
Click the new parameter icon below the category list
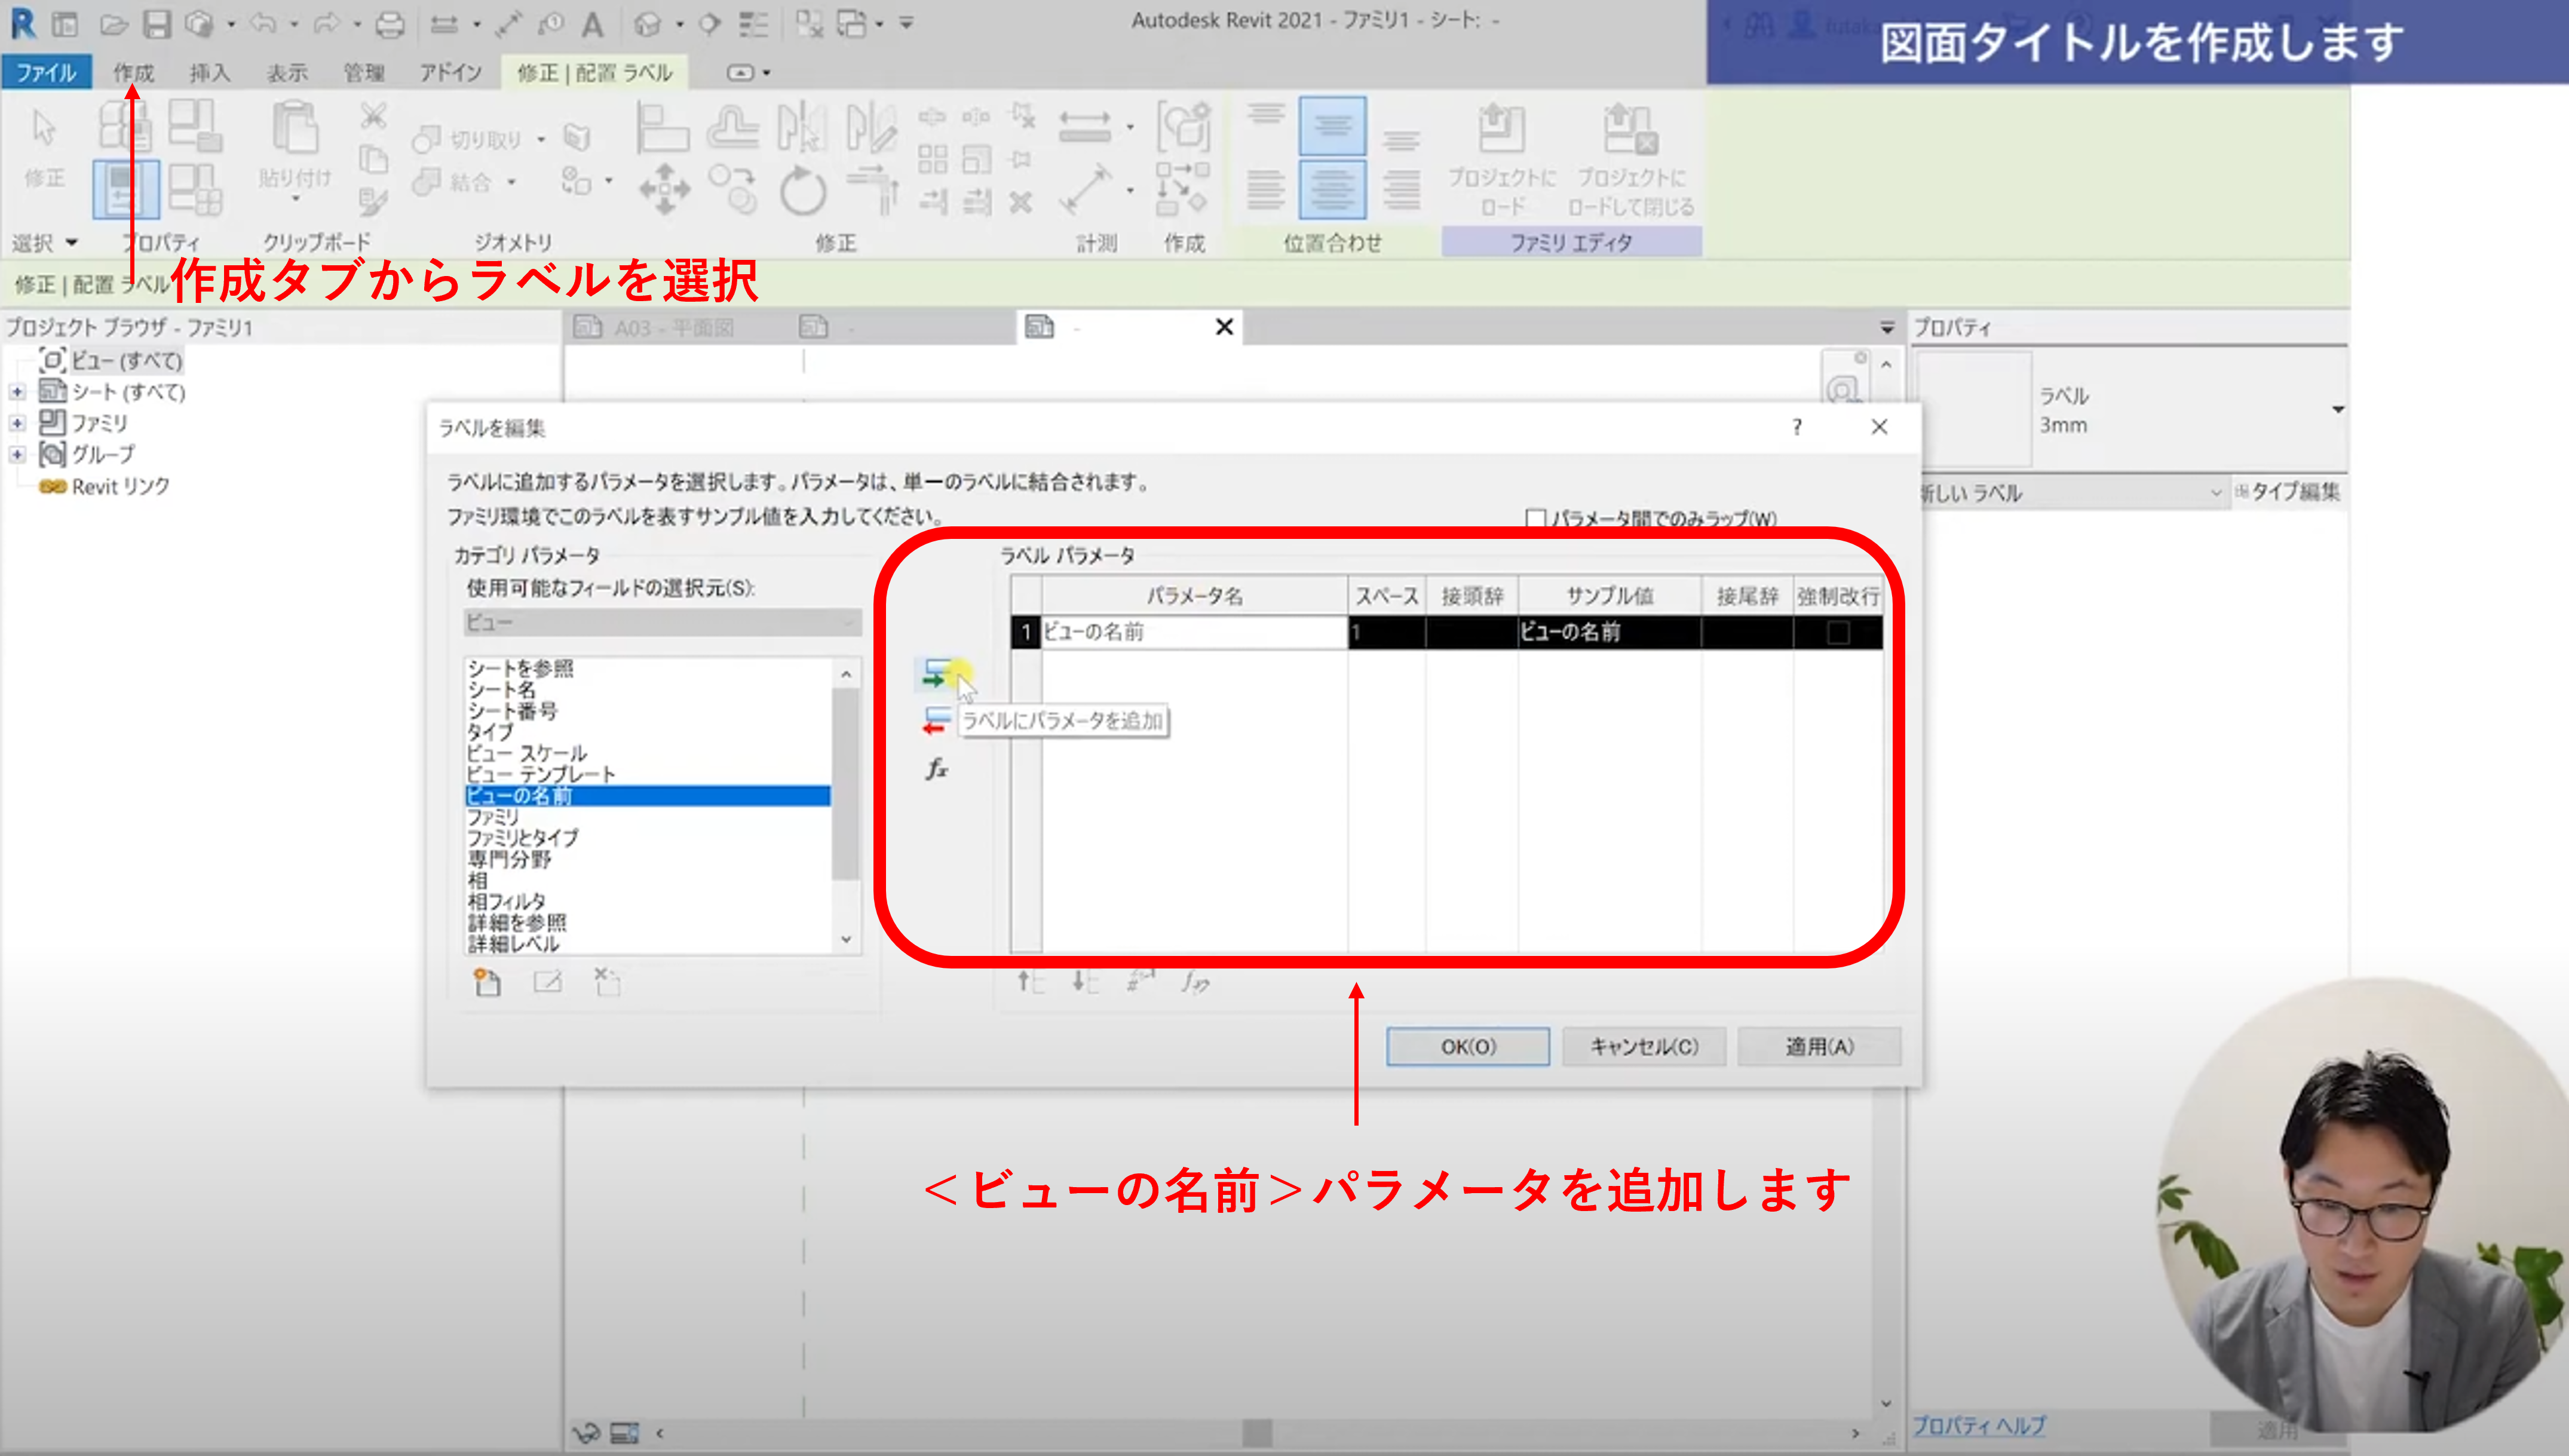[x=487, y=983]
